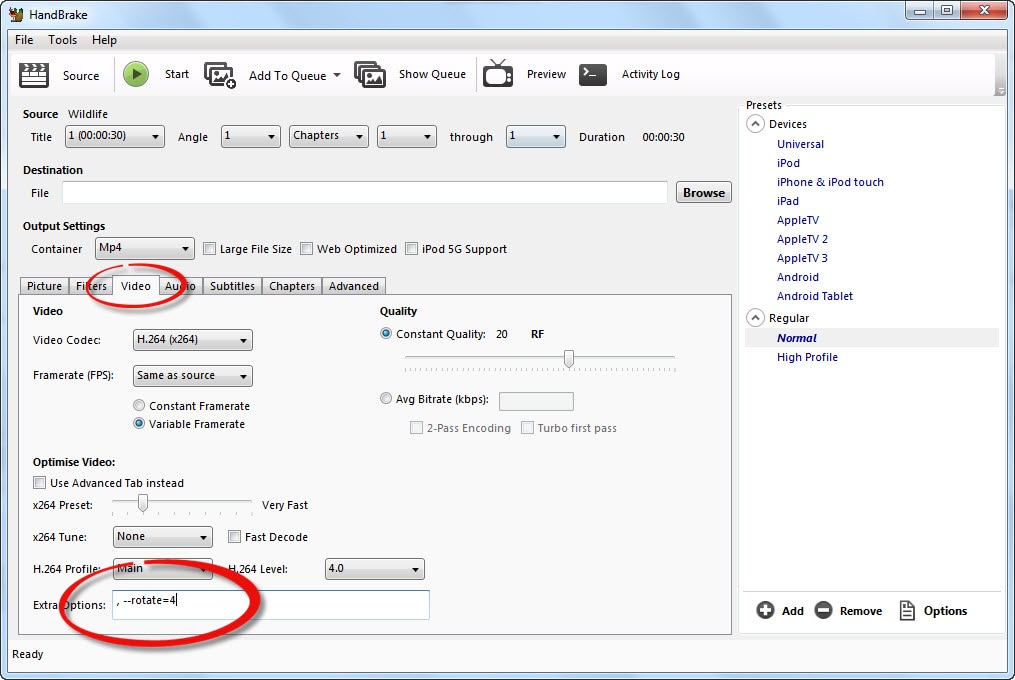Screen dimensions: 1015x680
Task: Select the Android preset
Action: click(798, 277)
